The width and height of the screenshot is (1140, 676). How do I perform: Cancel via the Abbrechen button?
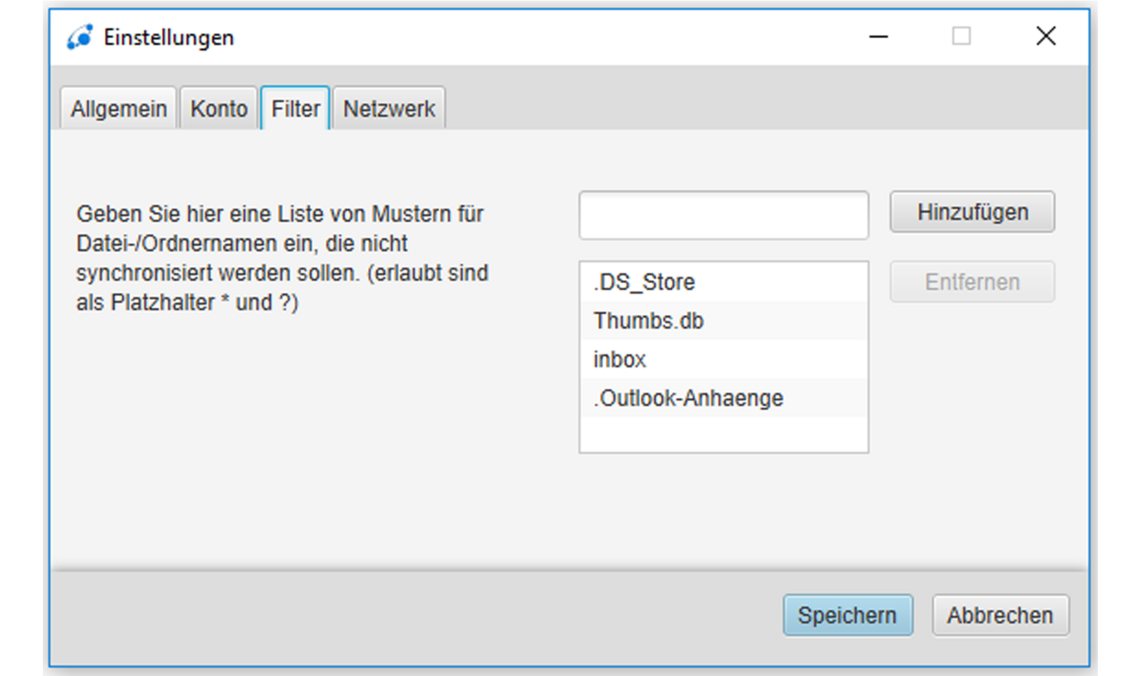[1000, 615]
